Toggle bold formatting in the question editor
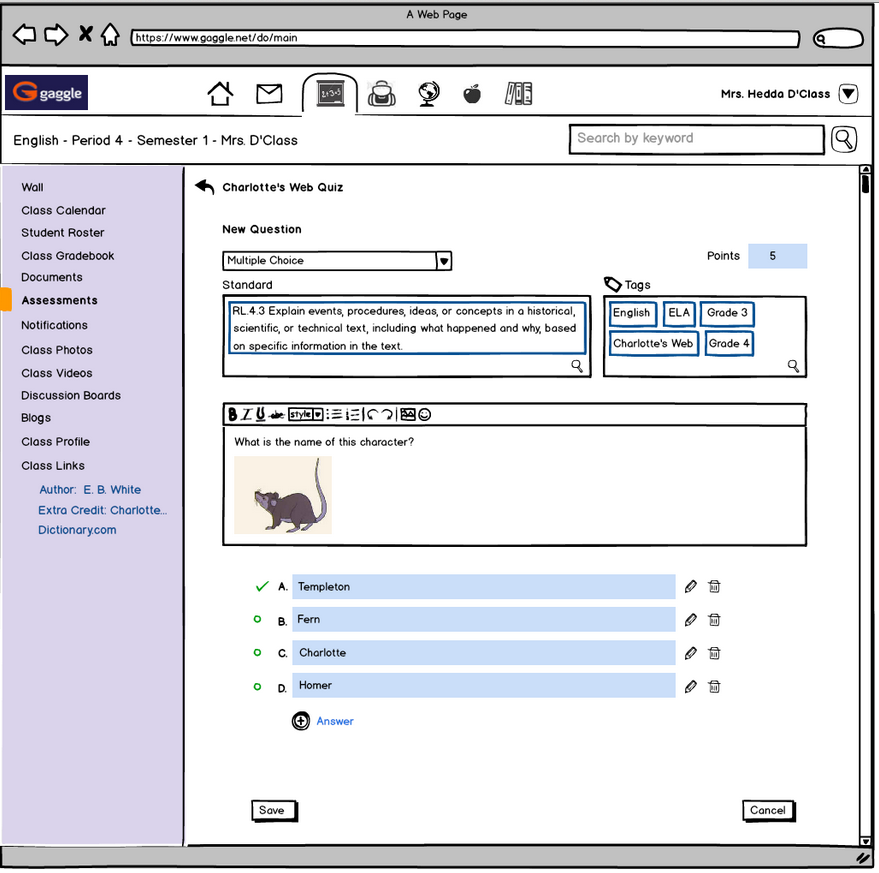Screen dimensions: 879x873 coord(233,415)
